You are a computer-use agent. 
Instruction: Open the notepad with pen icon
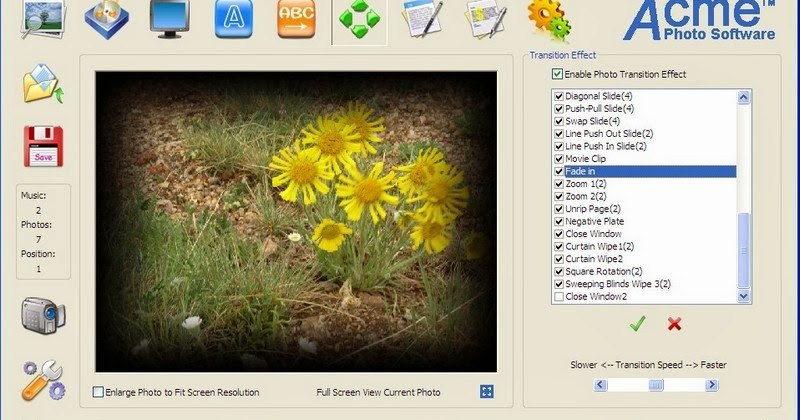pyautogui.click(x=422, y=19)
